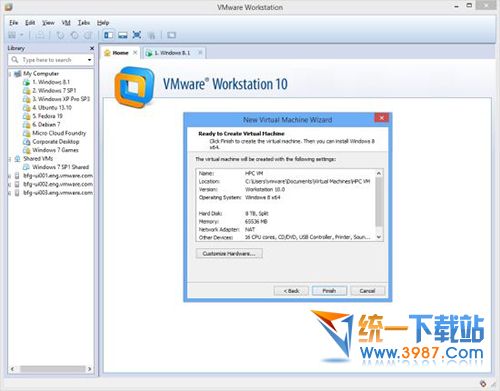Collapse the My Computer tree node

click(x=10, y=74)
